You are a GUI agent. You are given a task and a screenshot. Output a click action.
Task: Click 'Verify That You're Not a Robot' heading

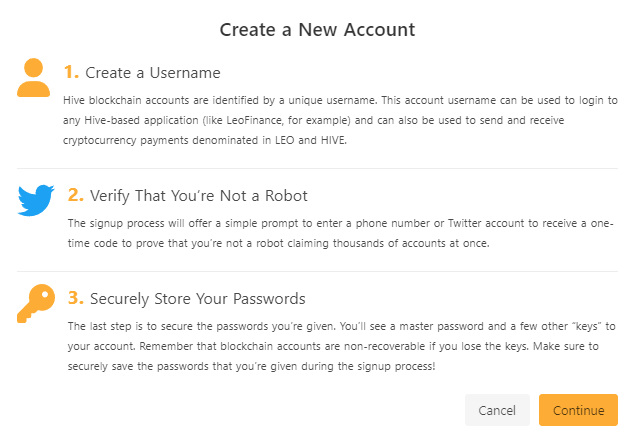pos(198,196)
